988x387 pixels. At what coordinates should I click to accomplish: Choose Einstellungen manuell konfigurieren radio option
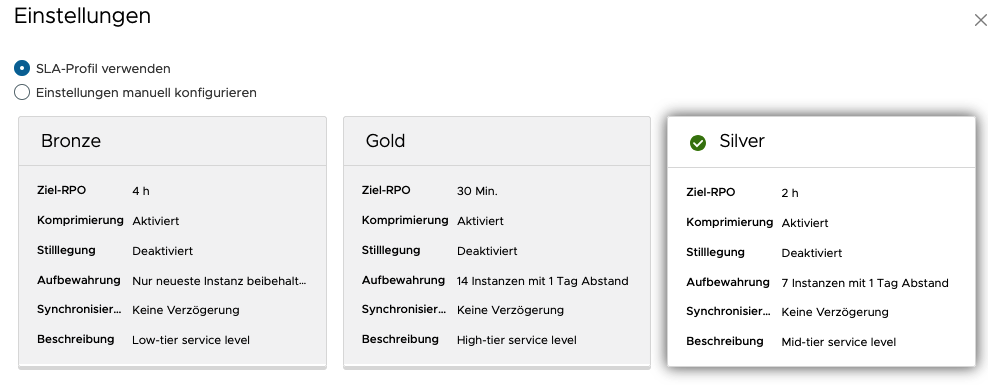22,92
